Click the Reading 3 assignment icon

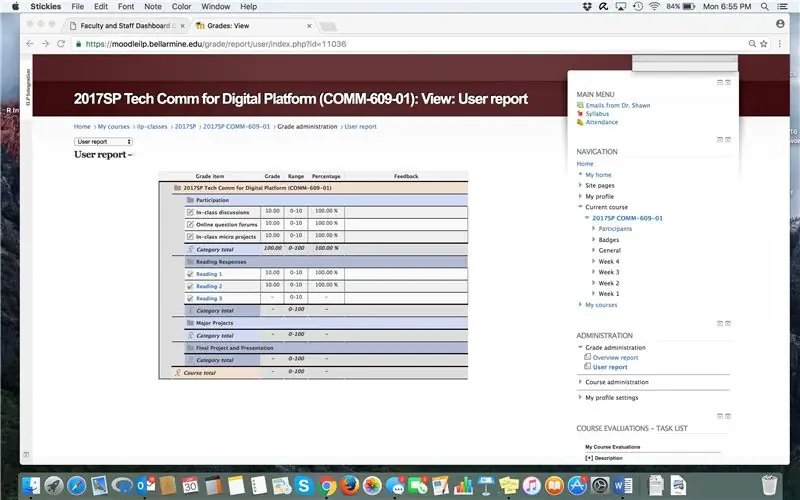coord(190,298)
